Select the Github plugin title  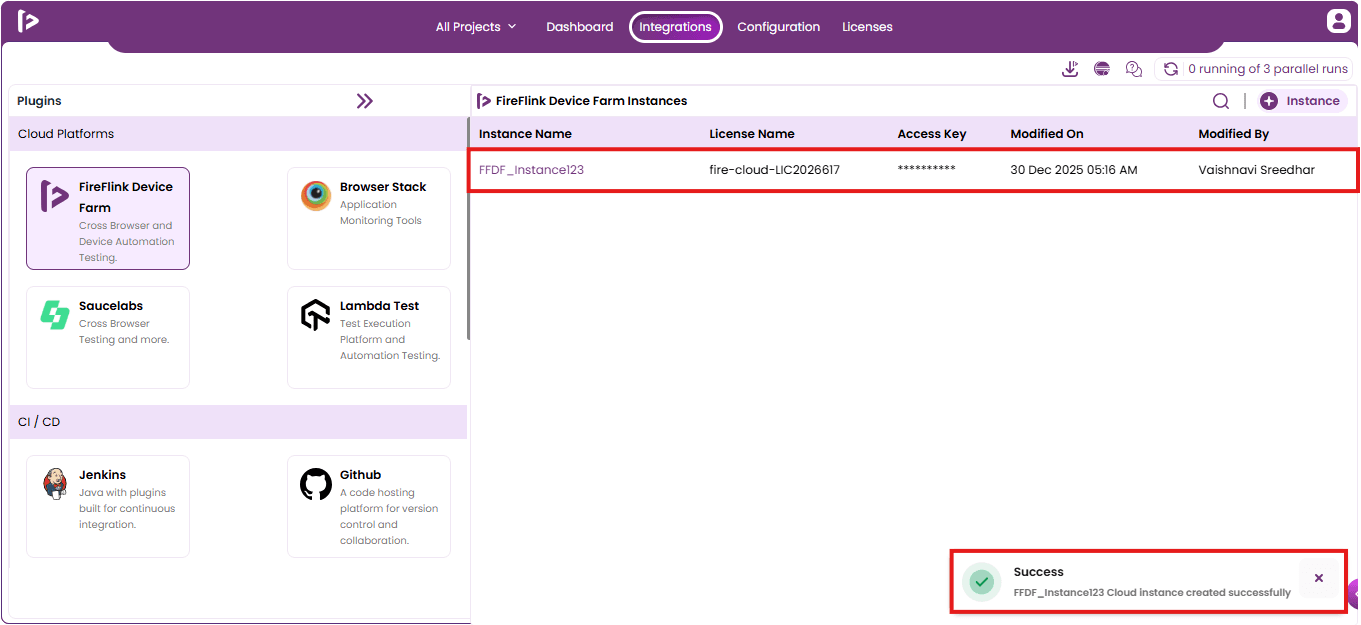click(x=360, y=475)
